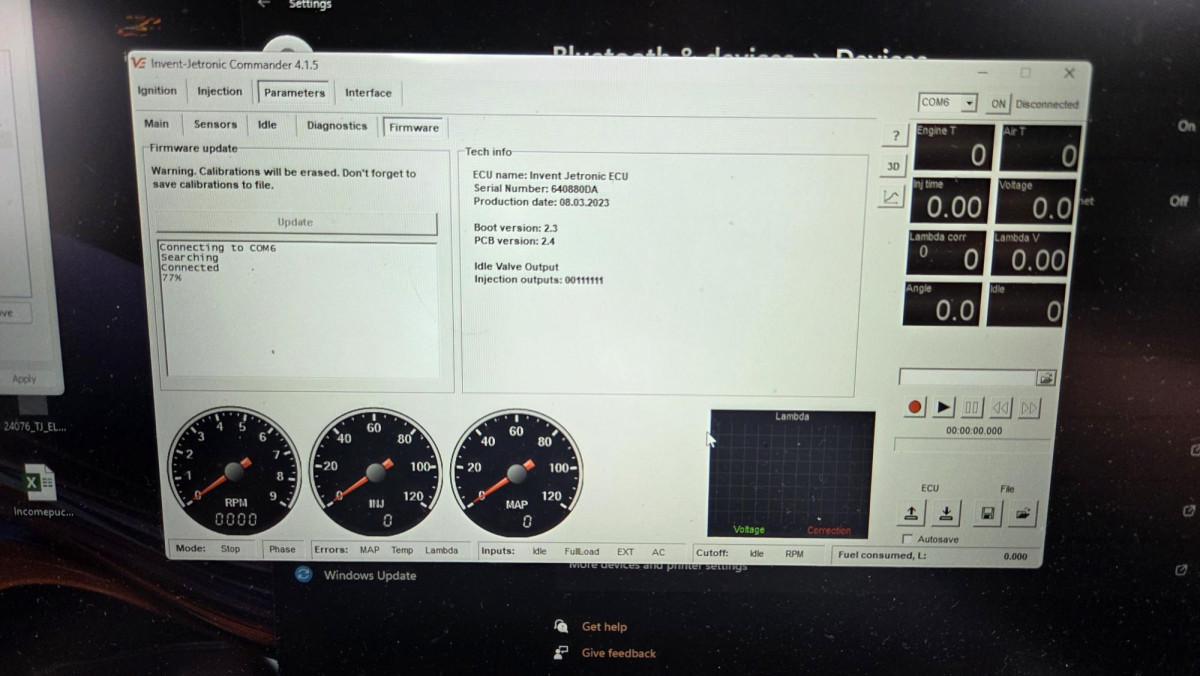
Task: Open the 3D map view button
Action: [893, 166]
